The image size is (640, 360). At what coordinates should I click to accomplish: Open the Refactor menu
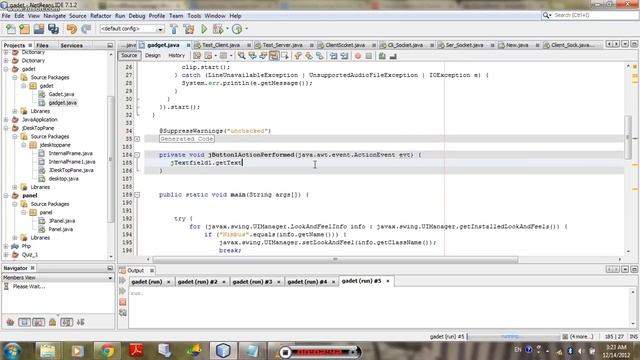100,16
